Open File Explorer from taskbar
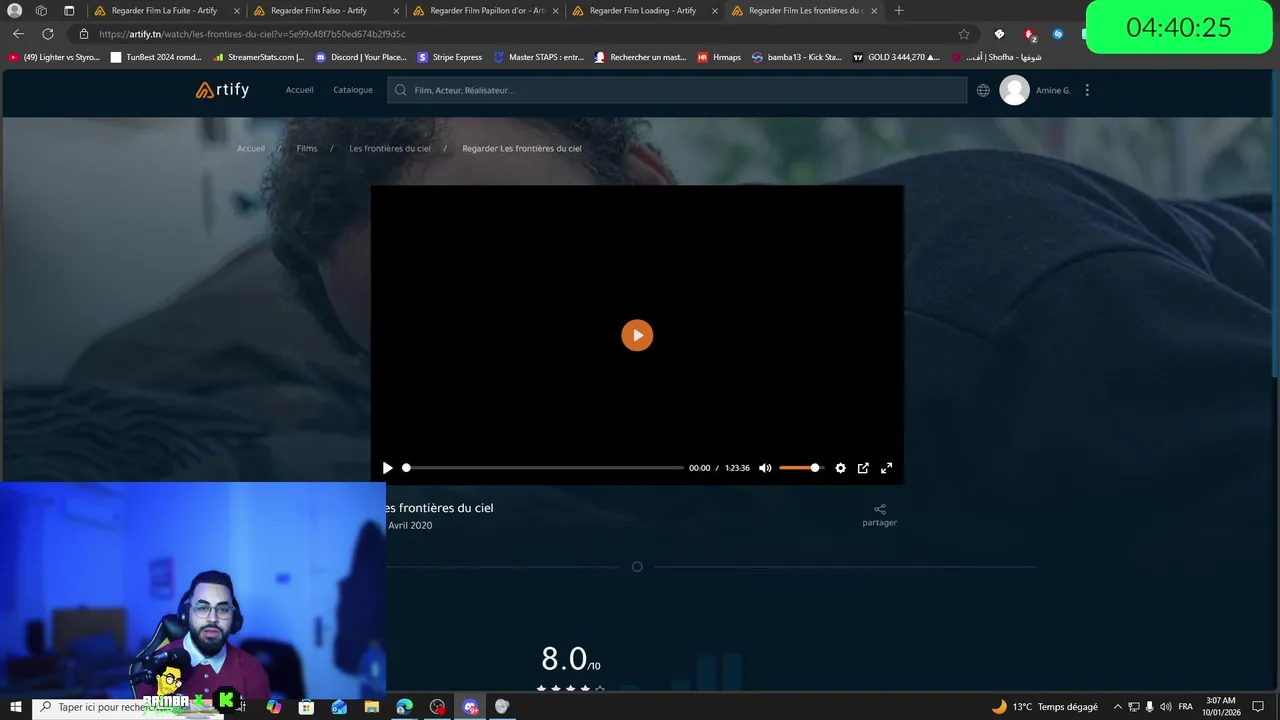This screenshot has height=720, width=1280. point(372,707)
